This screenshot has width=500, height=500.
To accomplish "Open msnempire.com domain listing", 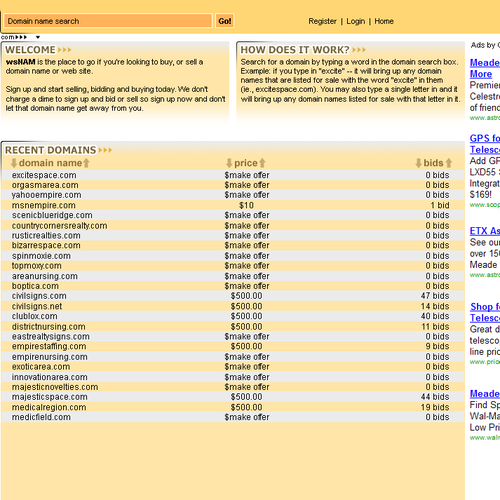I will 44,205.
